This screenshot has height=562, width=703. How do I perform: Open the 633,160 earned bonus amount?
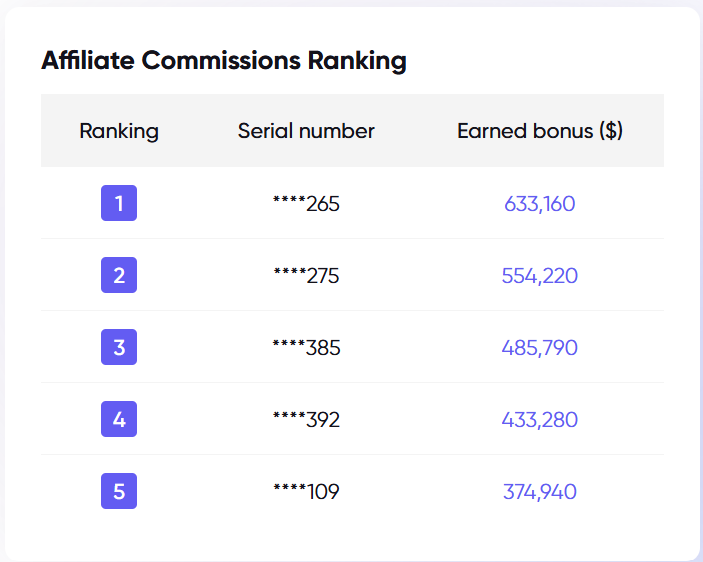(x=540, y=204)
